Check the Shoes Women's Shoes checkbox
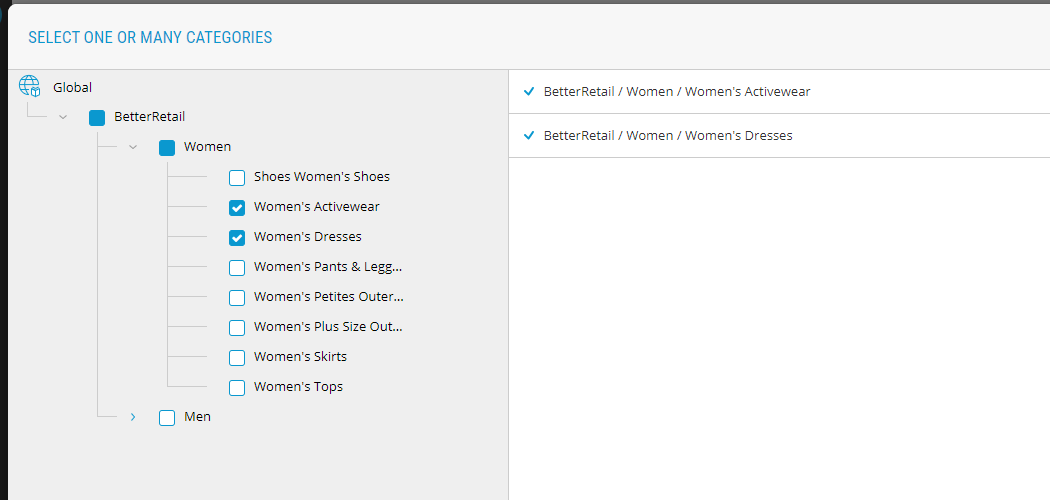 click(237, 178)
